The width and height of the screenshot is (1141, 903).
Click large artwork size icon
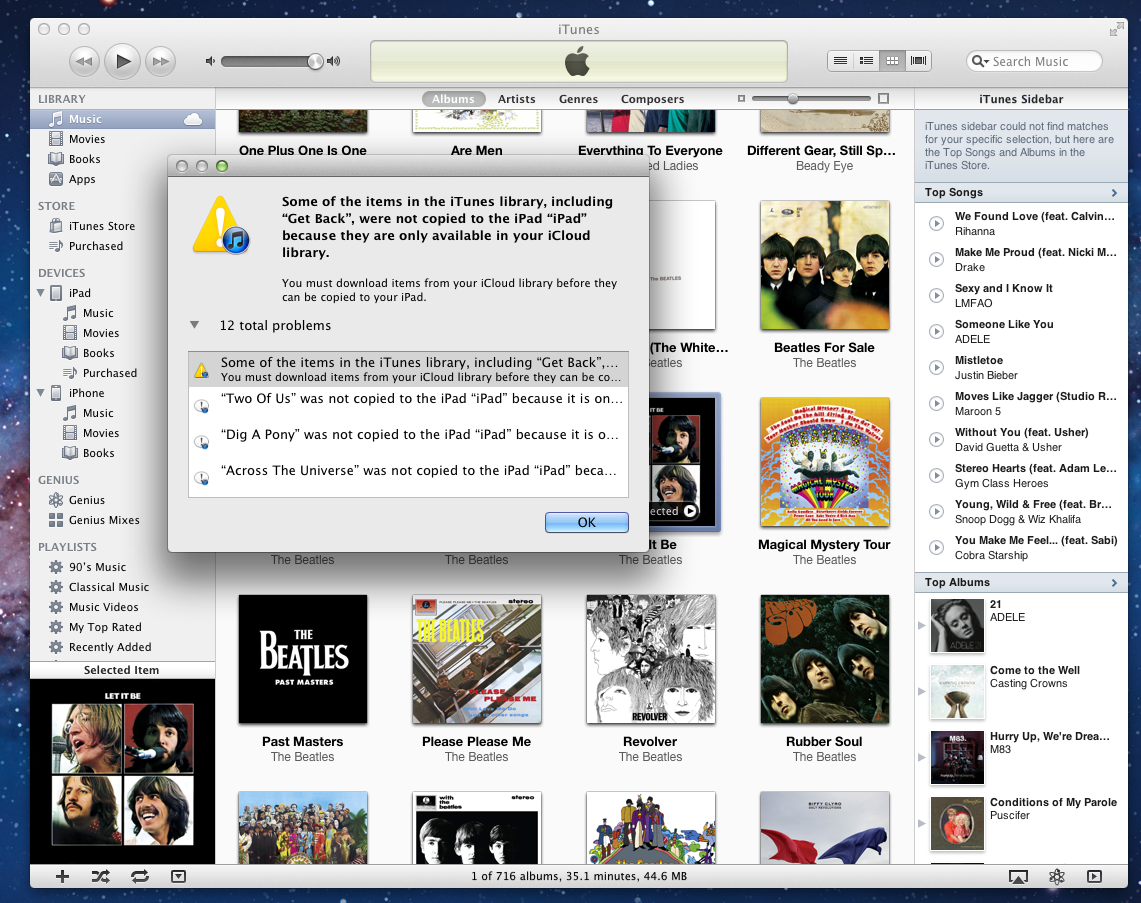coord(883,98)
